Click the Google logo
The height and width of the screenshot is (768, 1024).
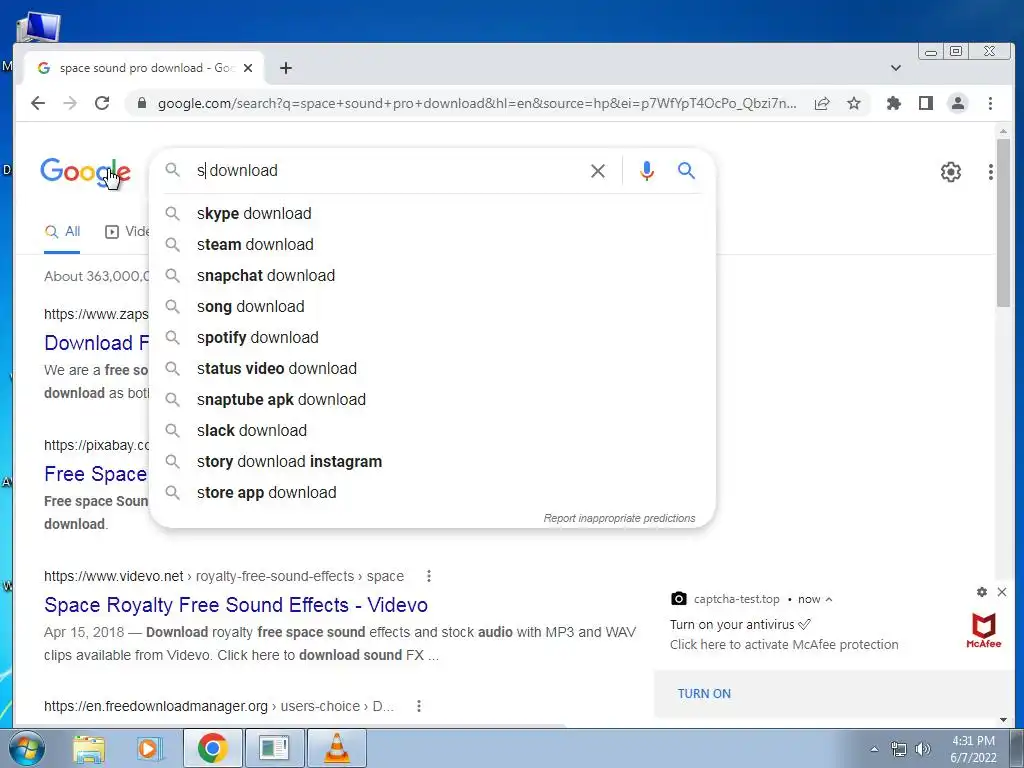point(86,172)
